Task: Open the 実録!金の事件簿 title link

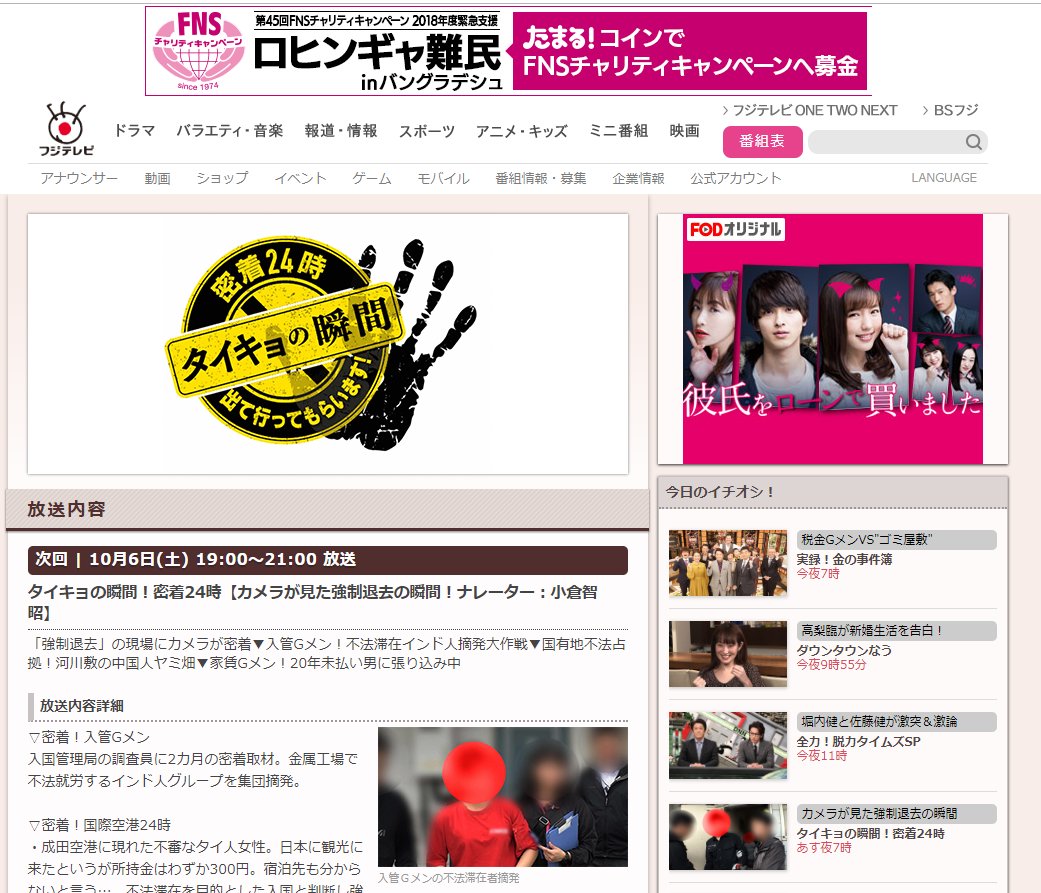Action: pyautogui.click(x=844, y=560)
